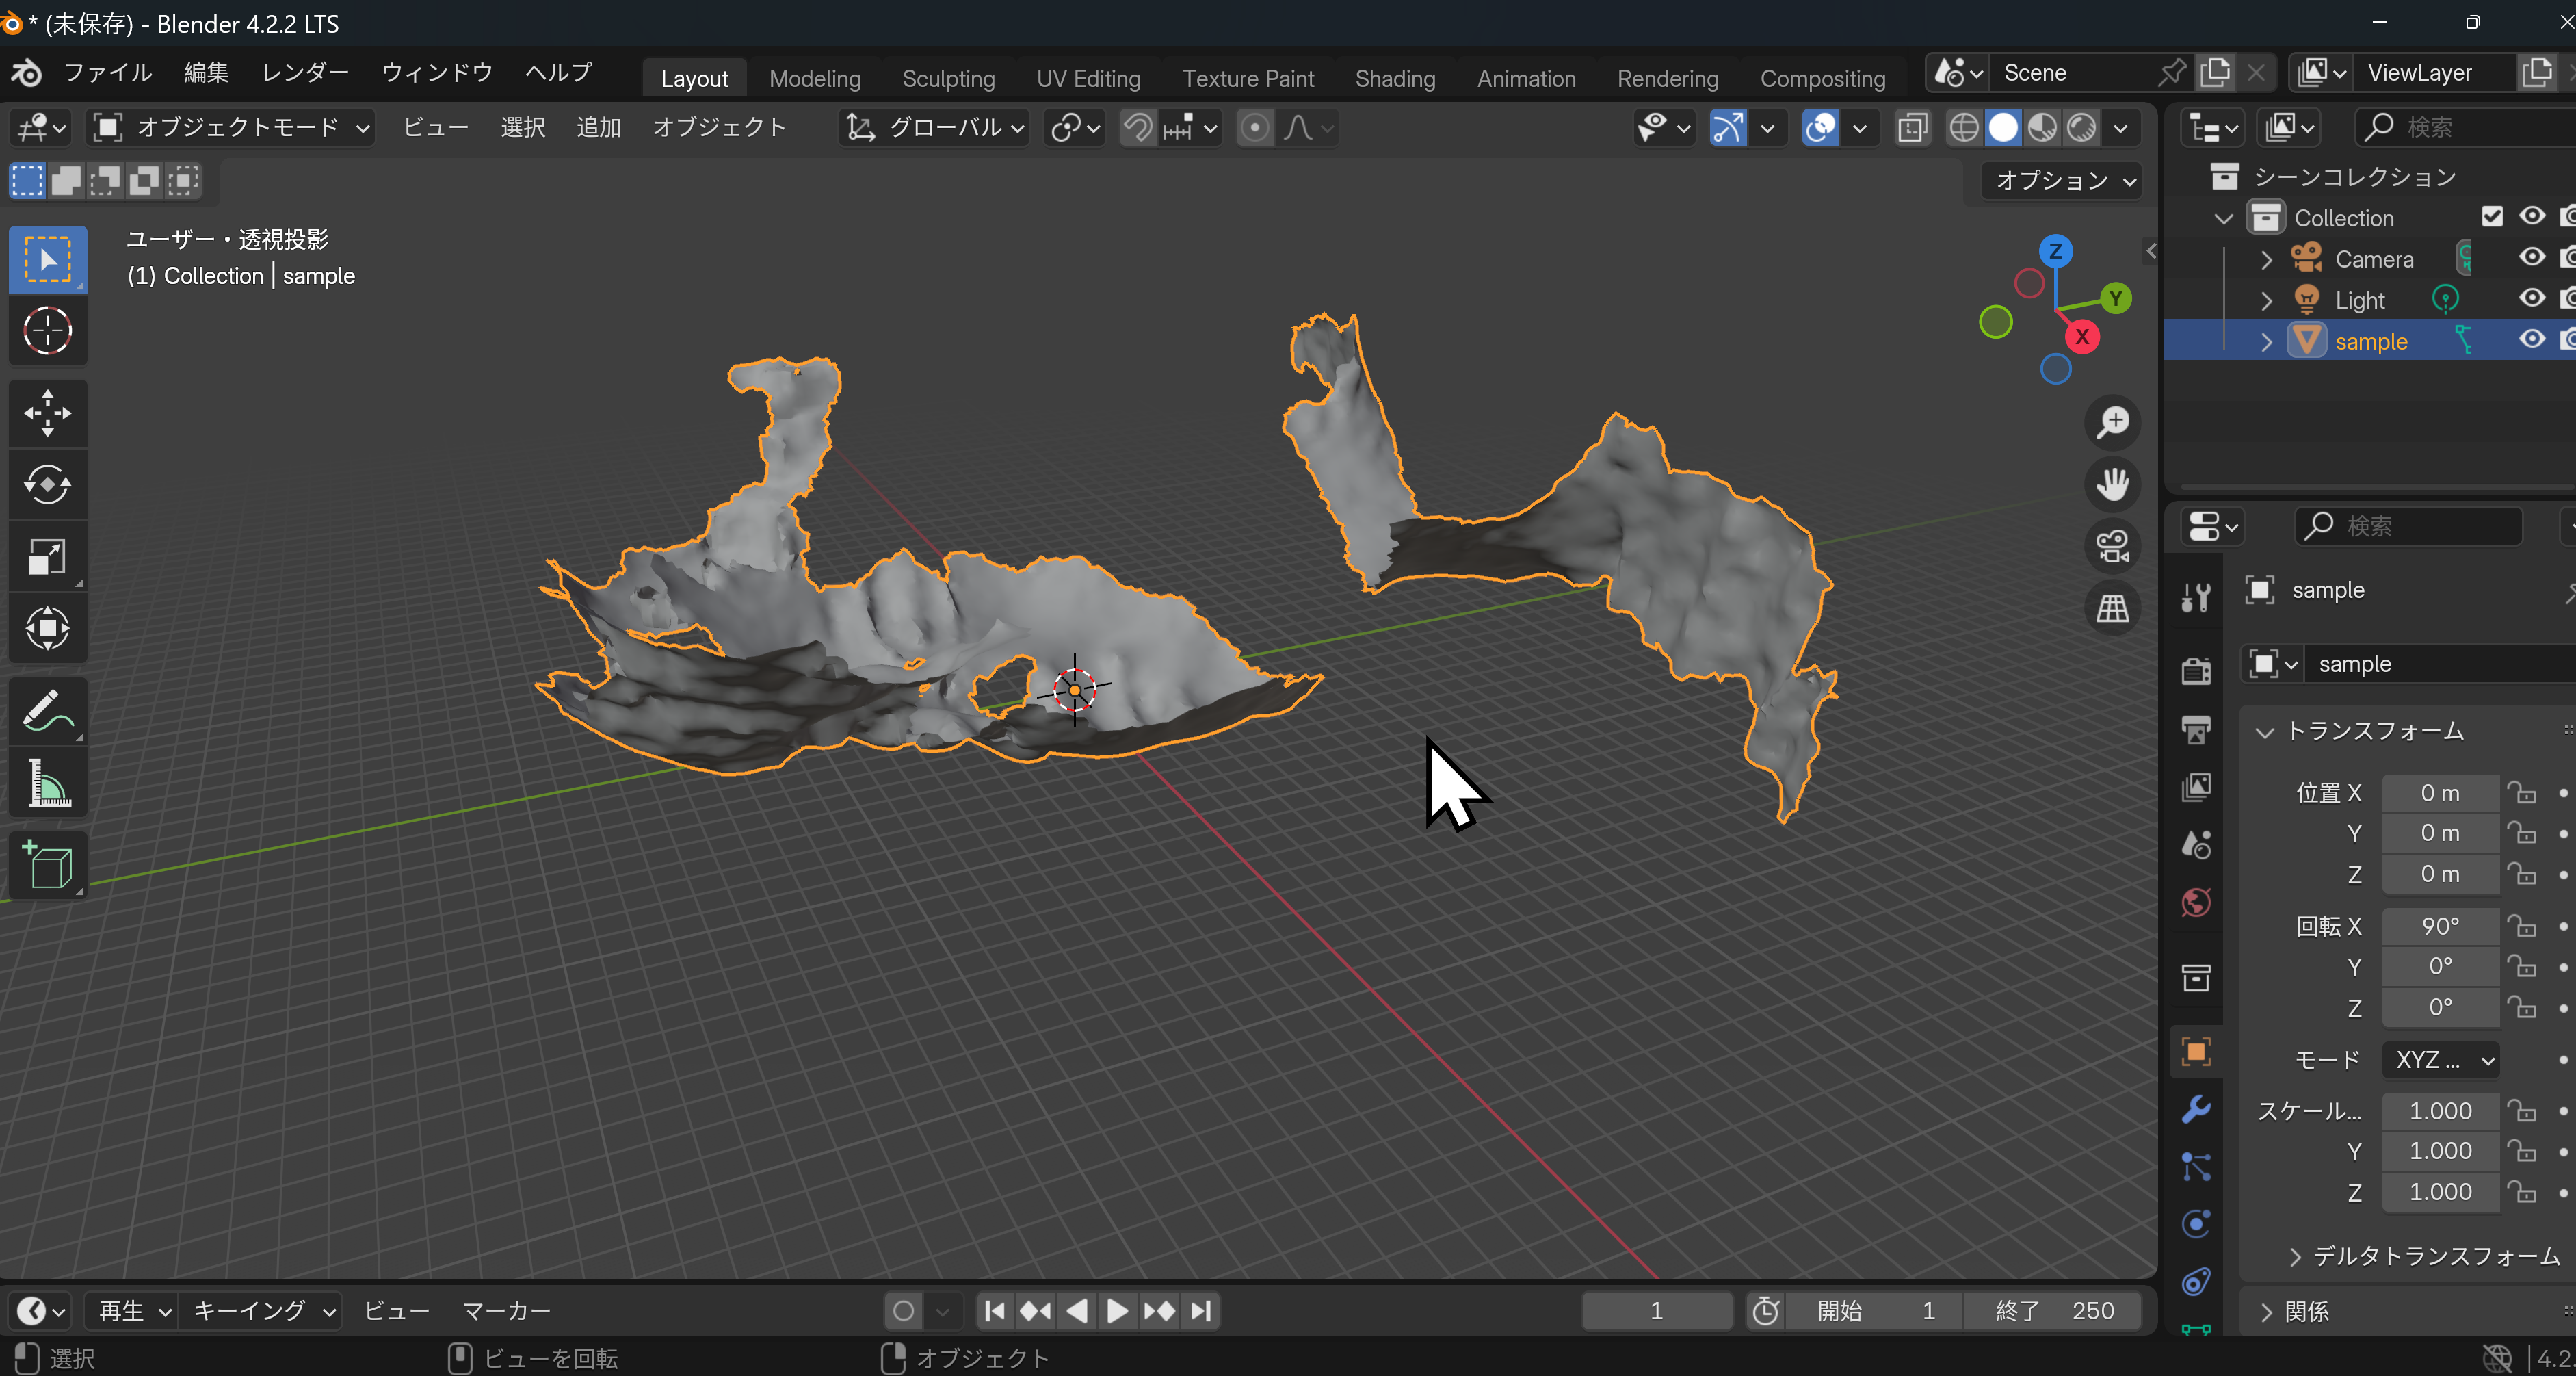Expand Delta Transform panel
This screenshot has width=2576, height=1376.
click(x=2296, y=1256)
